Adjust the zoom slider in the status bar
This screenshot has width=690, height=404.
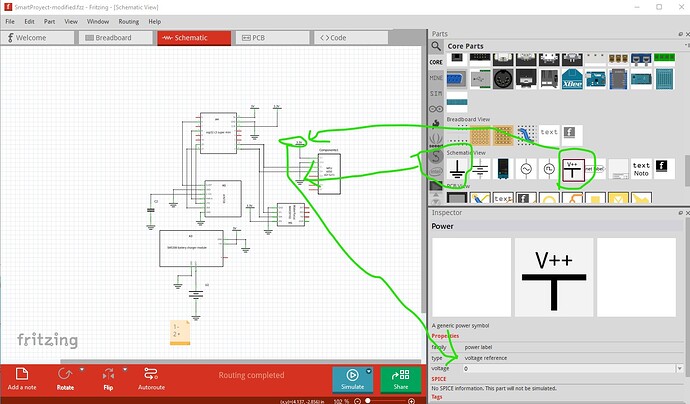coord(370,400)
